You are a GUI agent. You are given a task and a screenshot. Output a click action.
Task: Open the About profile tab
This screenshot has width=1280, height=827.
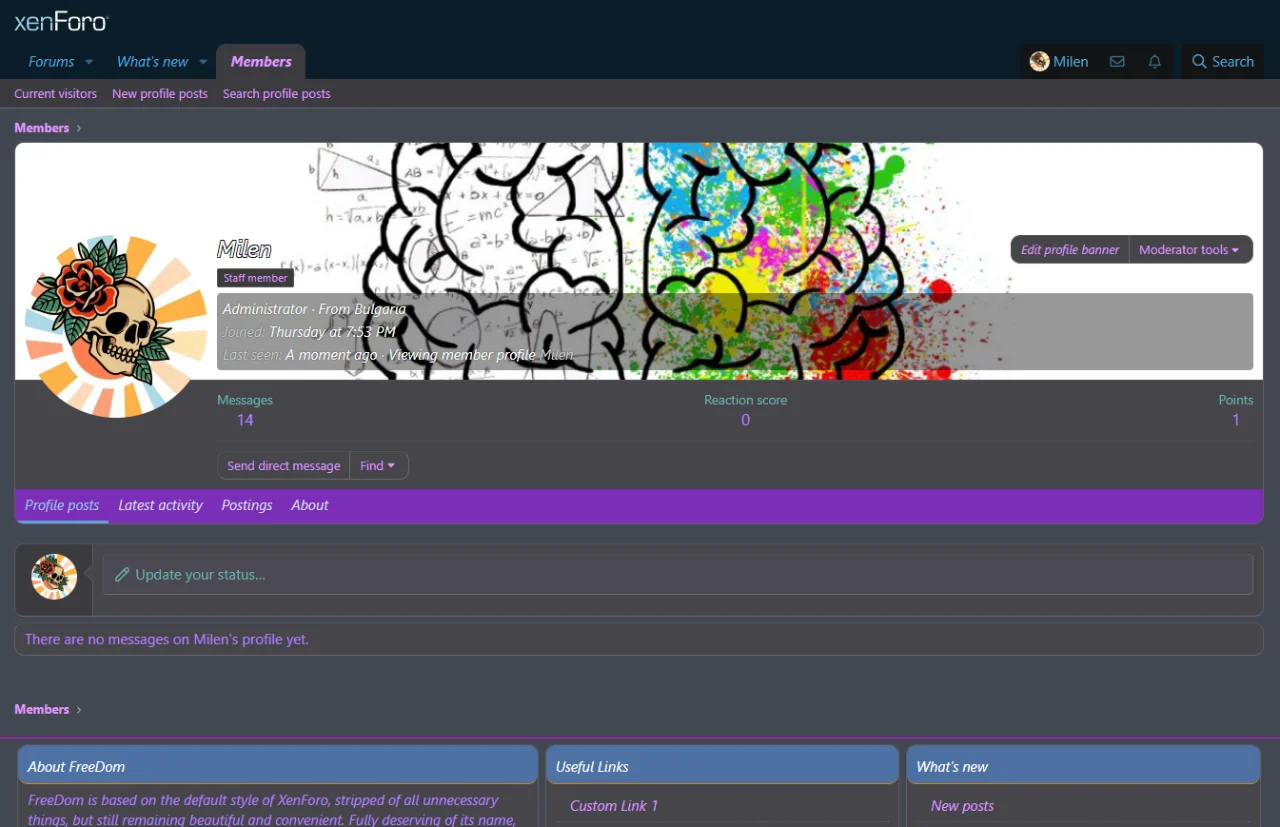tap(310, 506)
